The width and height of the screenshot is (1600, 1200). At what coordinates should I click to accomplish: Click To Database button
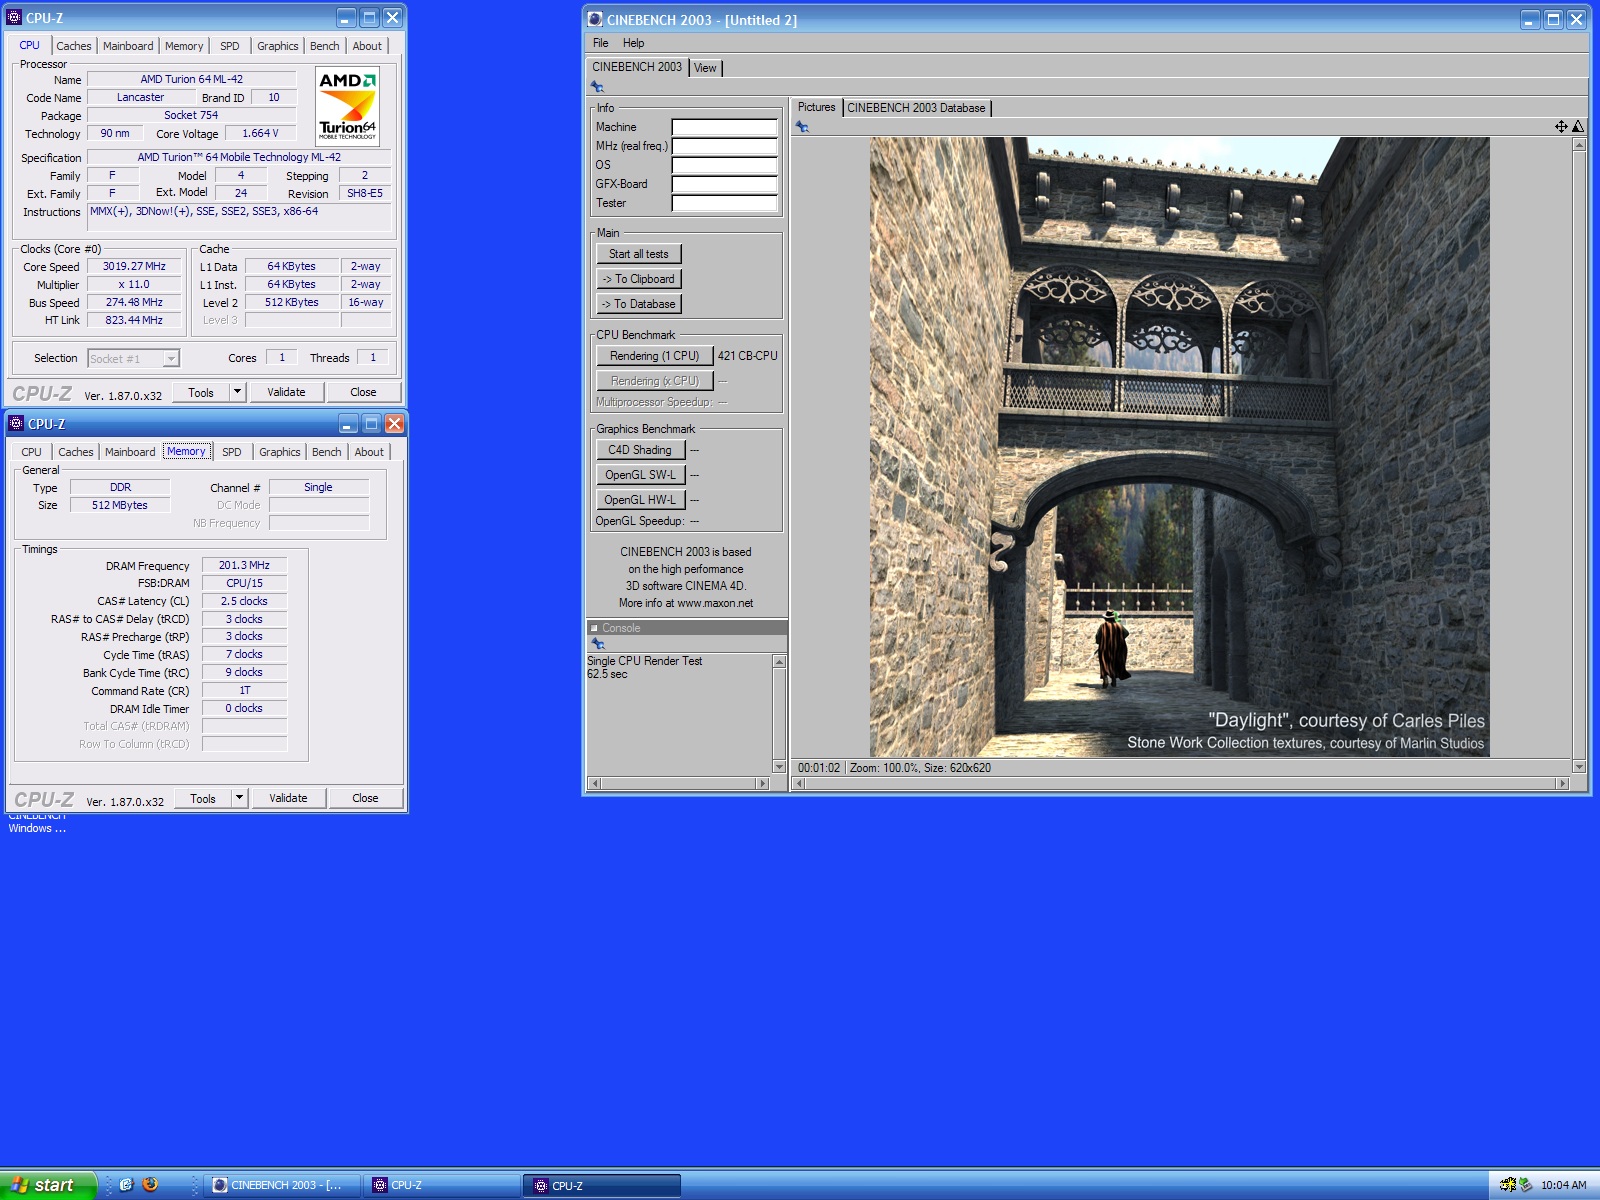click(639, 304)
